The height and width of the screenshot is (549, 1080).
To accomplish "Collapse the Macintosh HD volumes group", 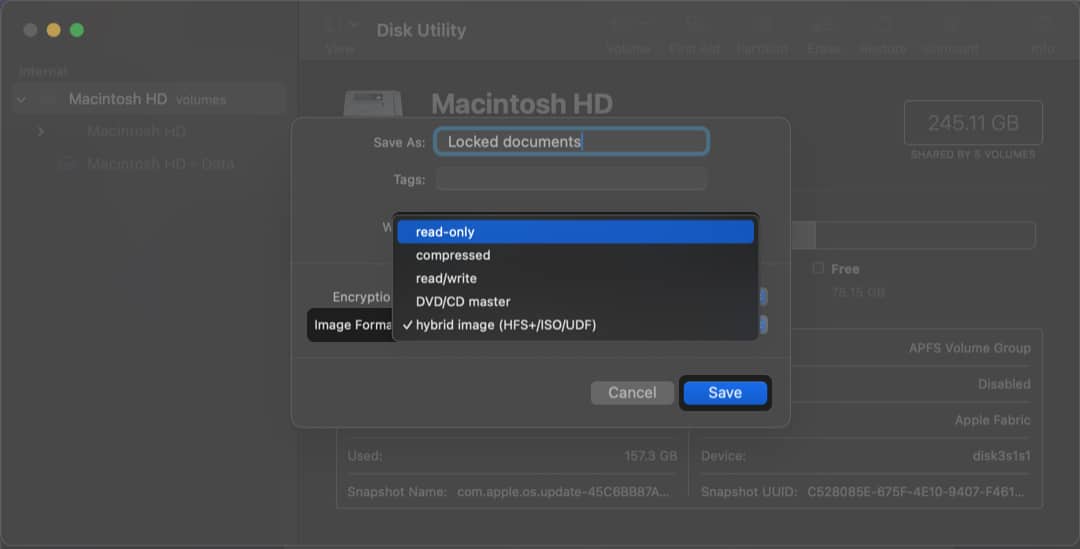I will (x=21, y=100).
